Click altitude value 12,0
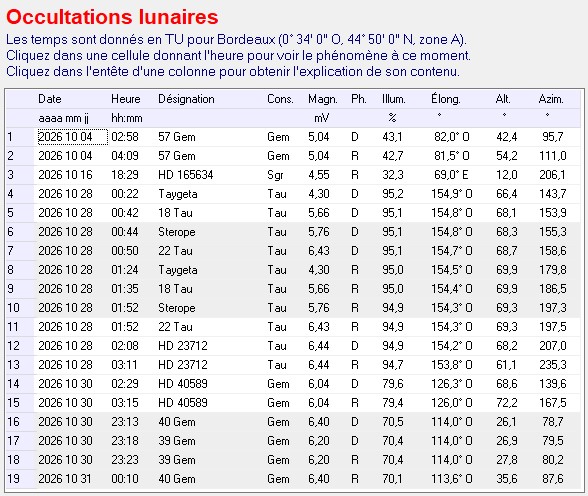Viewport: 588px width, 496px height. pyautogui.click(x=507, y=175)
